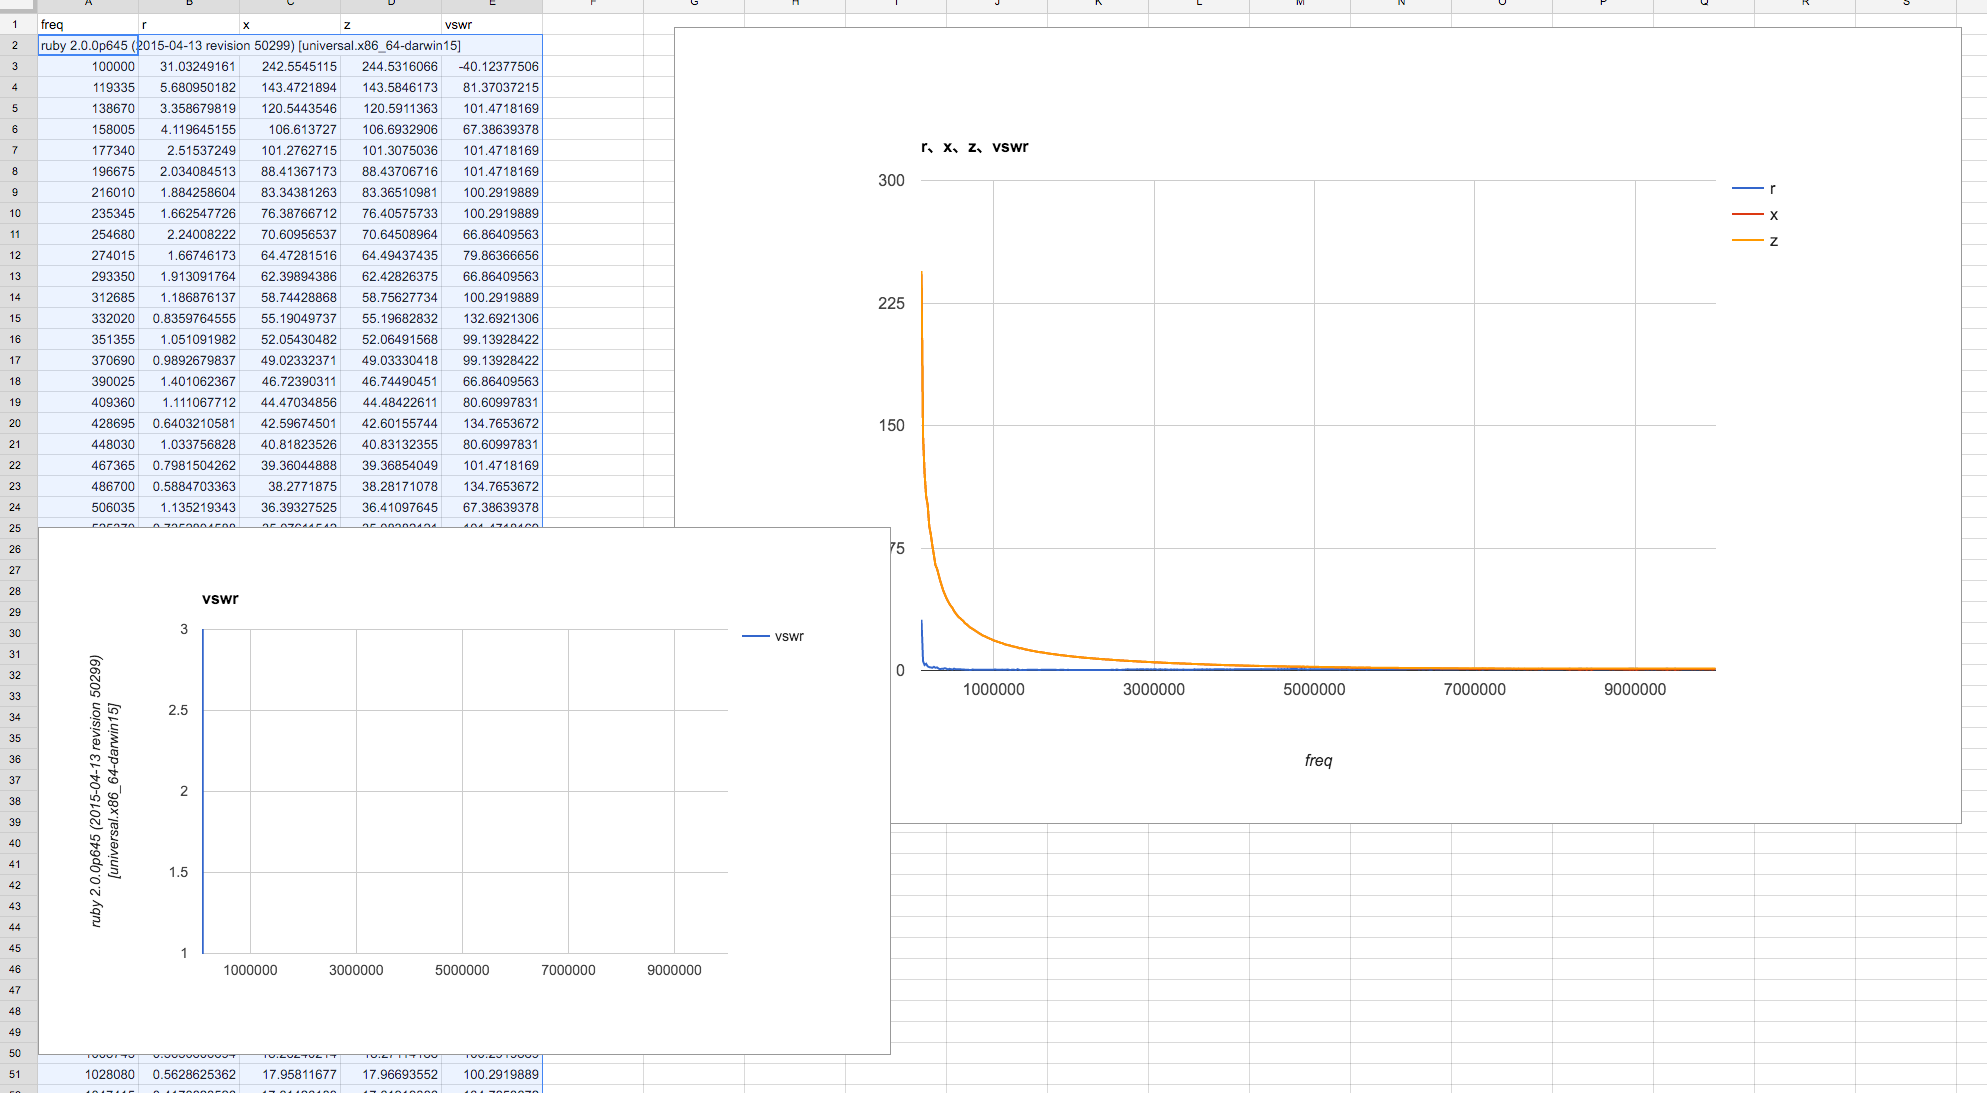Image resolution: width=1987 pixels, height=1093 pixels.
Task: Click the 300 label on large chart axis
Action: pos(891,181)
